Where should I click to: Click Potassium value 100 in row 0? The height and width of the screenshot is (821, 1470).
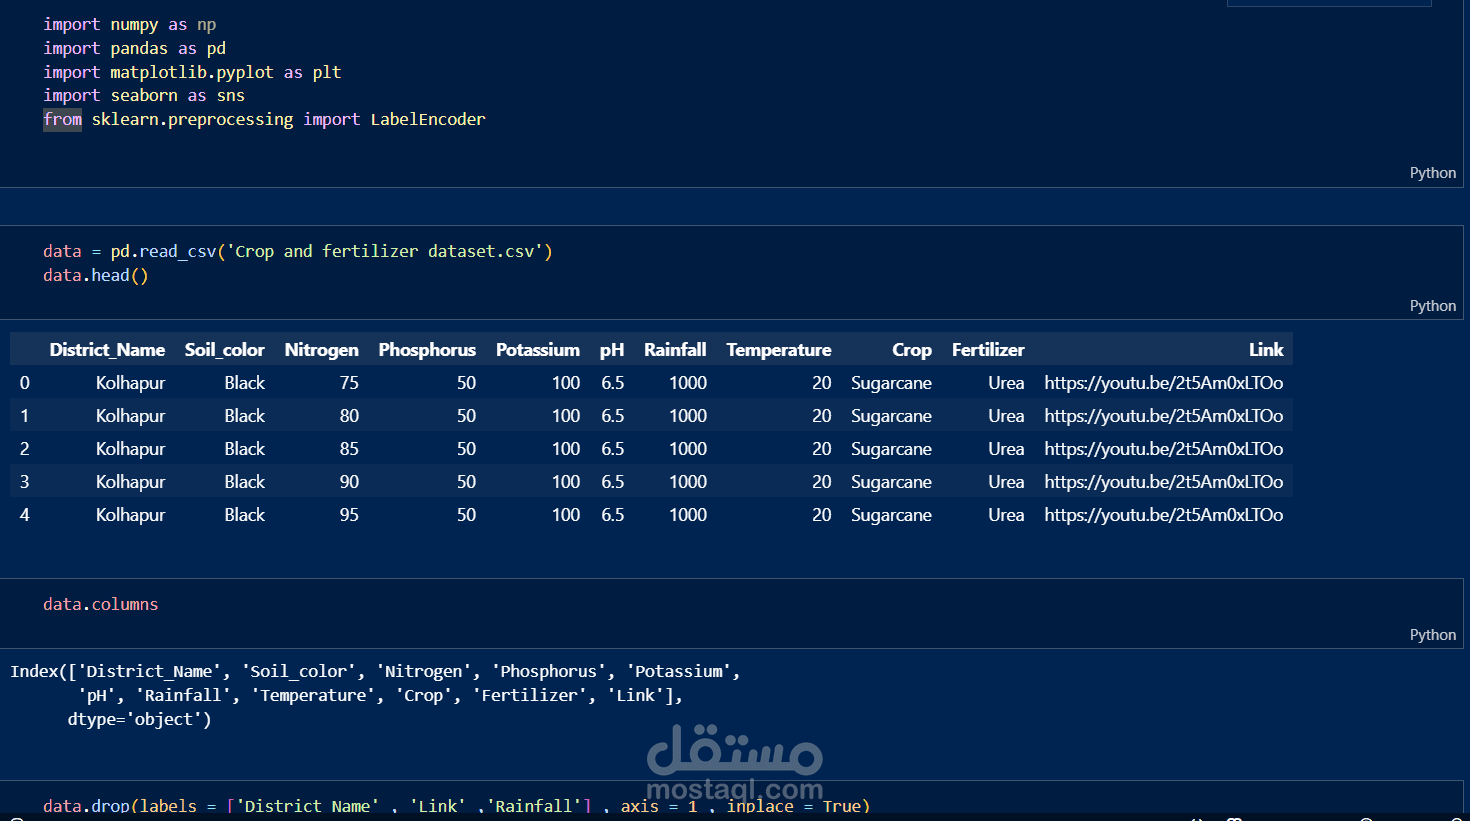coord(566,383)
